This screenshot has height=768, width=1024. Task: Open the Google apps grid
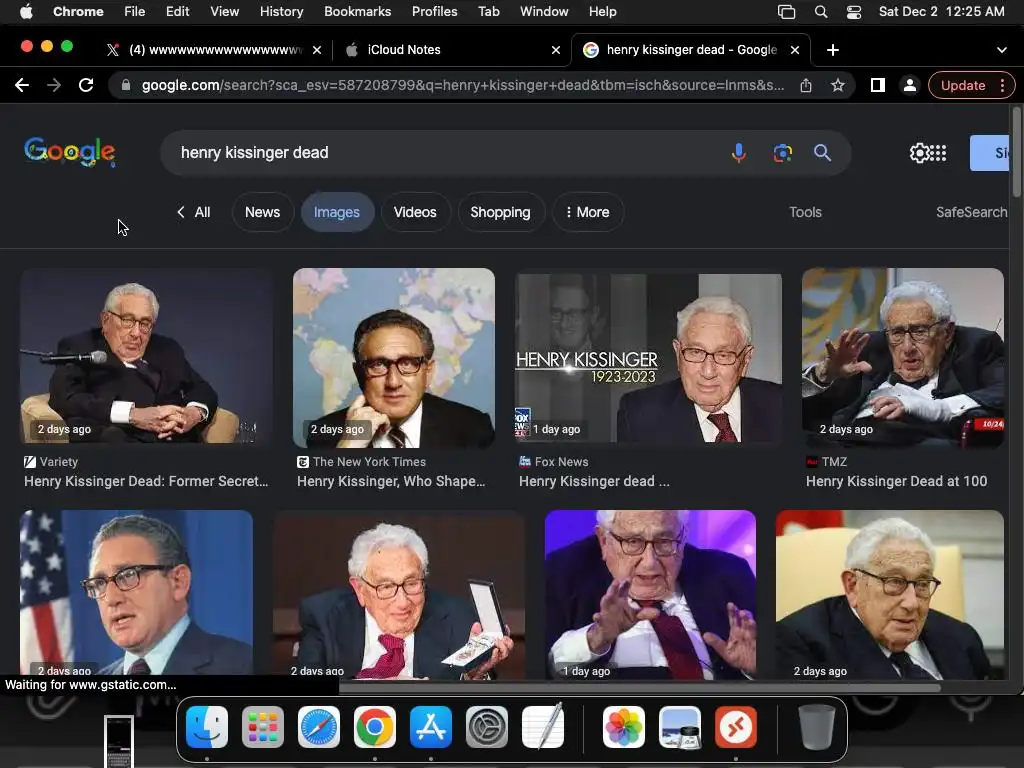tap(938, 153)
